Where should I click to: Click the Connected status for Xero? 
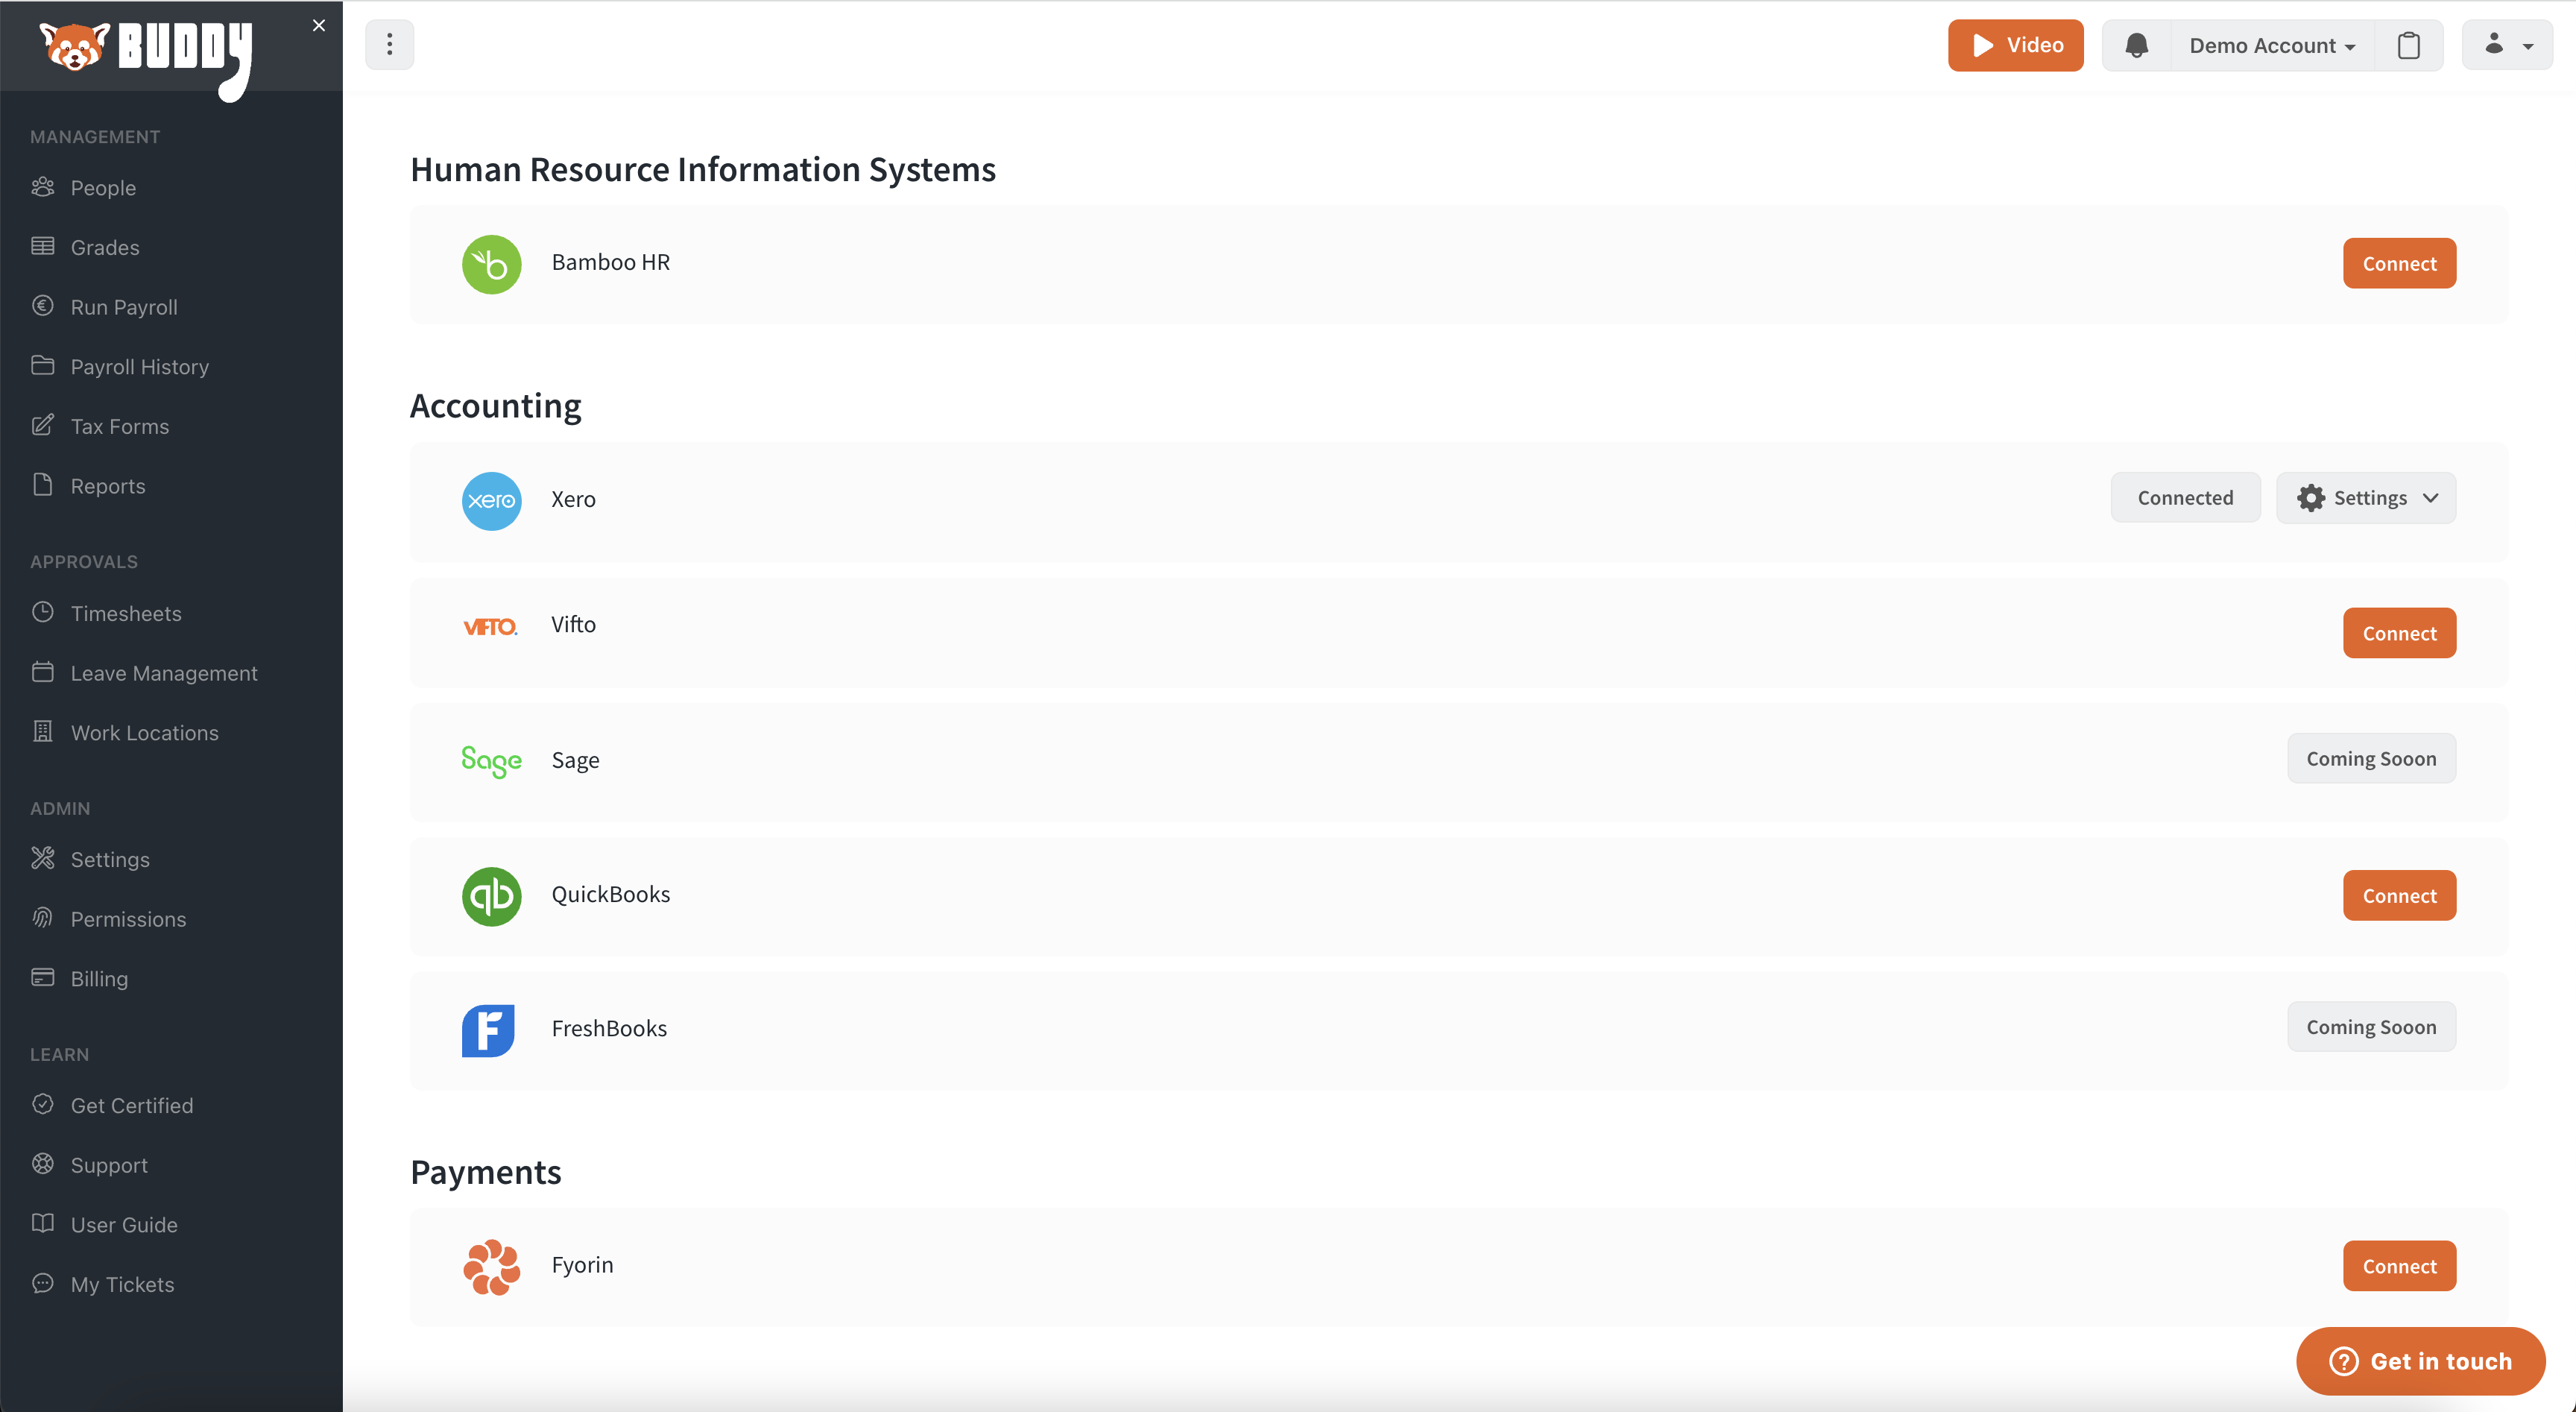(x=2185, y=498)
